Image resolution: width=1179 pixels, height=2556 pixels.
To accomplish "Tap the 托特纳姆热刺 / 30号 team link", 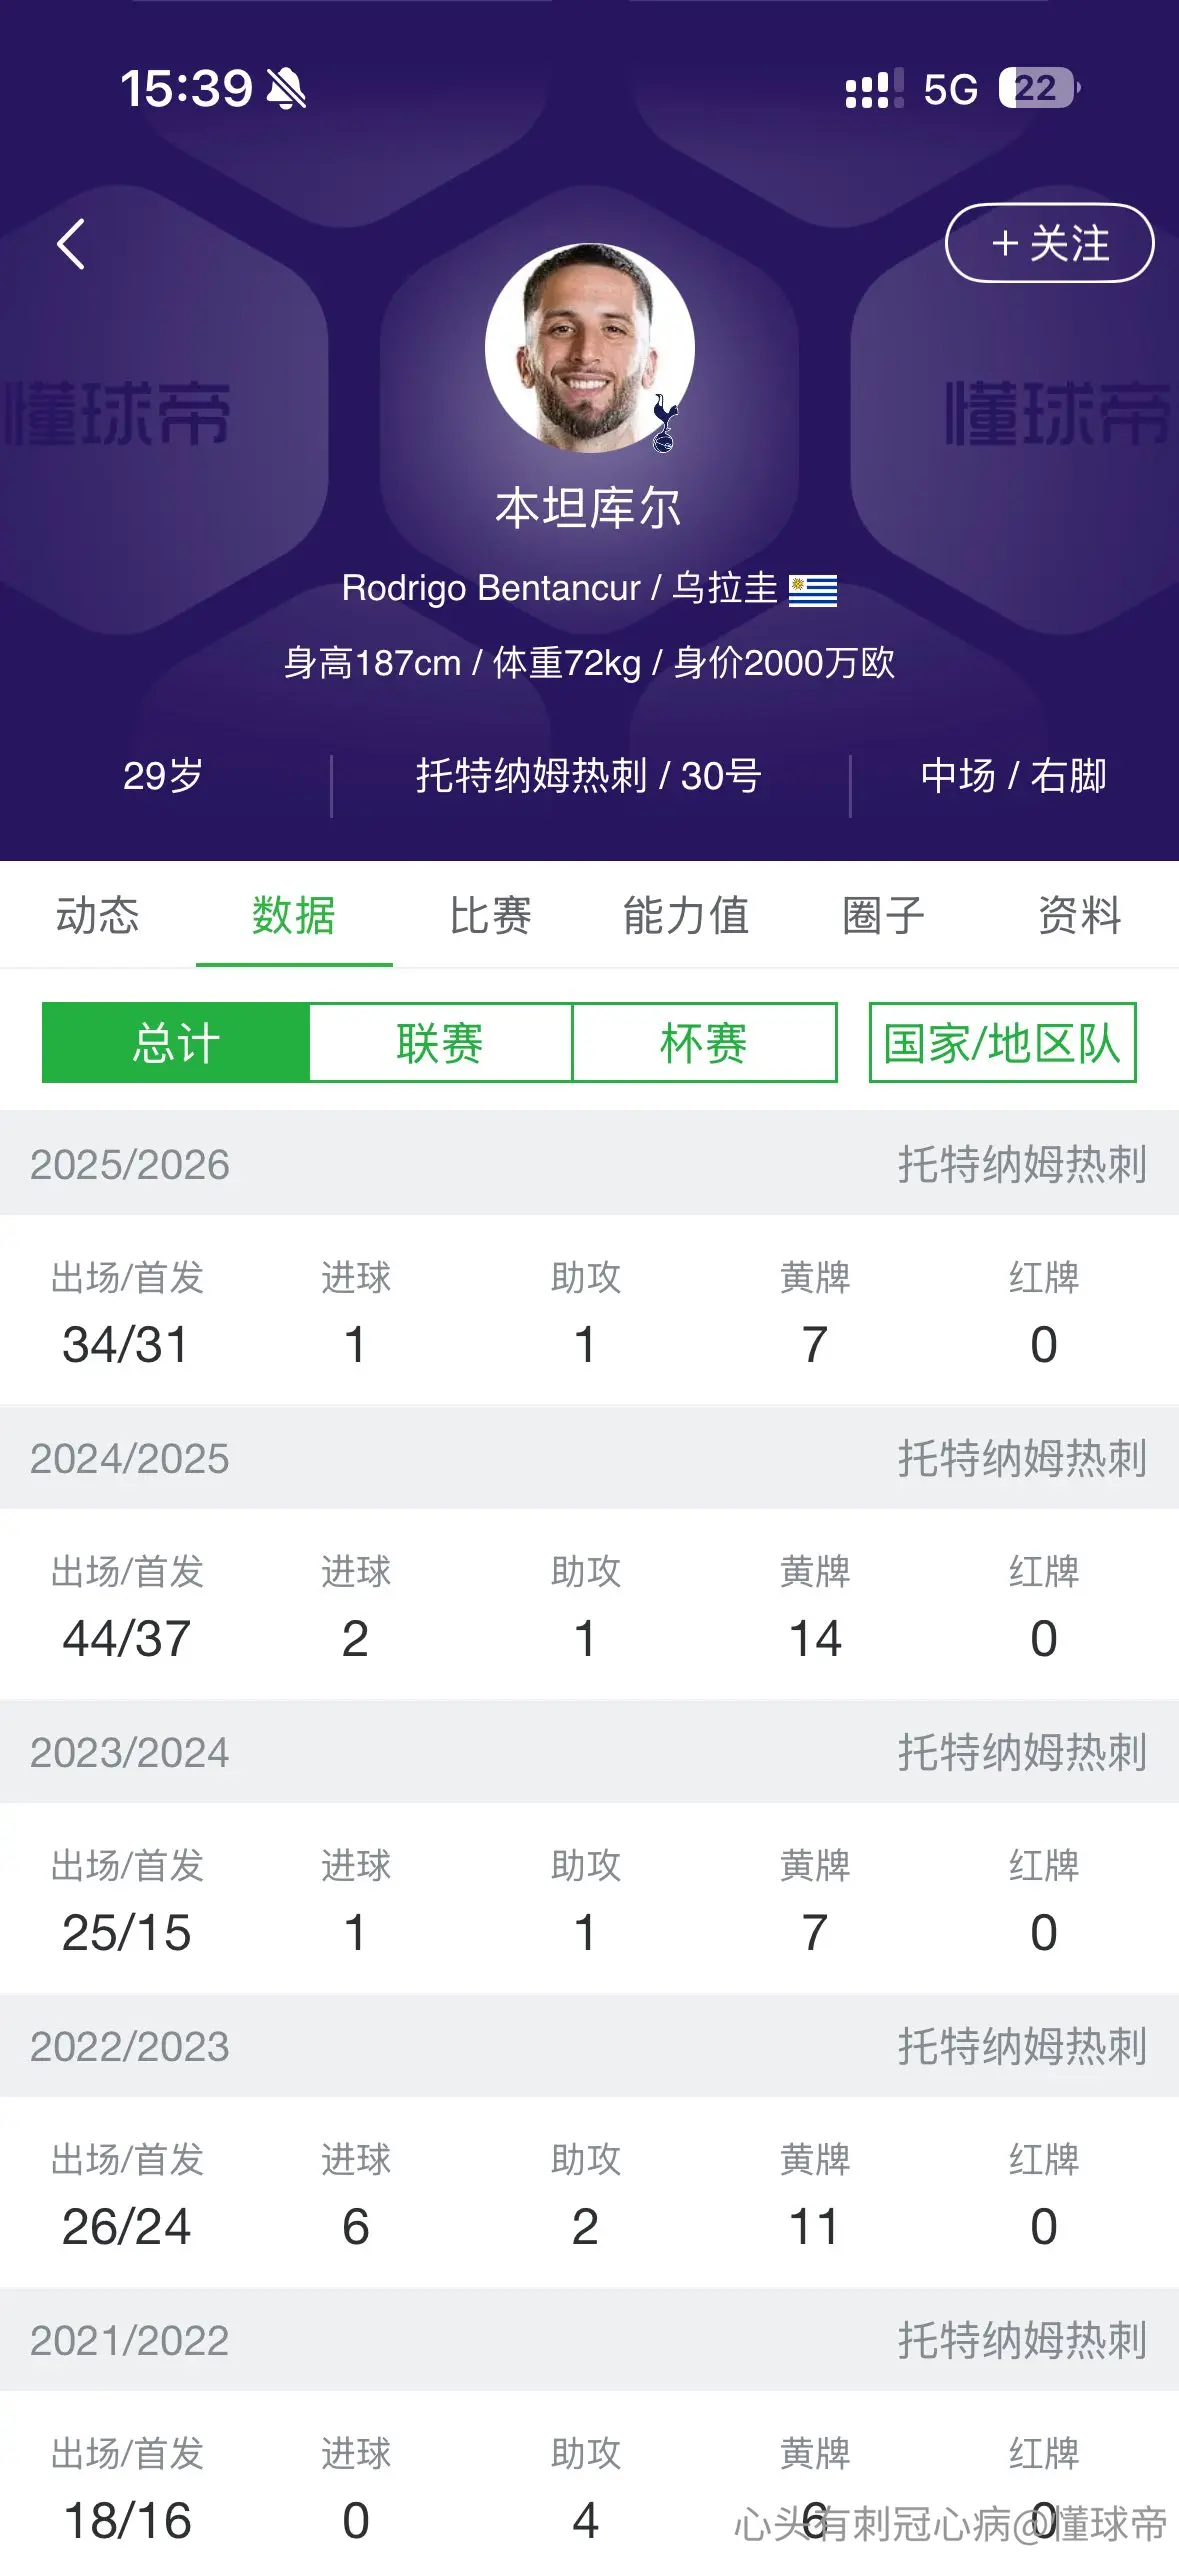I will [x=589, y=776].
